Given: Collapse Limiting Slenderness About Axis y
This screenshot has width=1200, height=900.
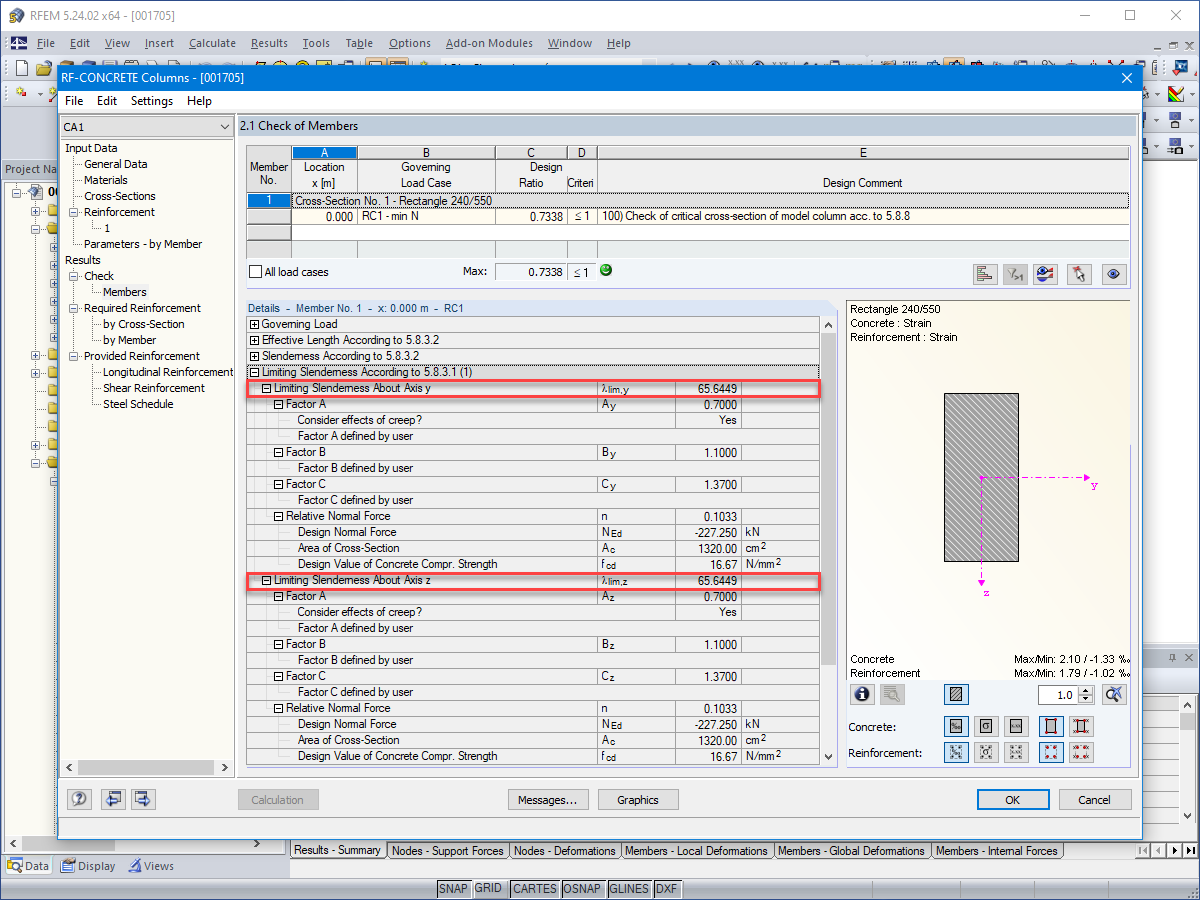Looking at the screenshot, I should tap(266, 388).
